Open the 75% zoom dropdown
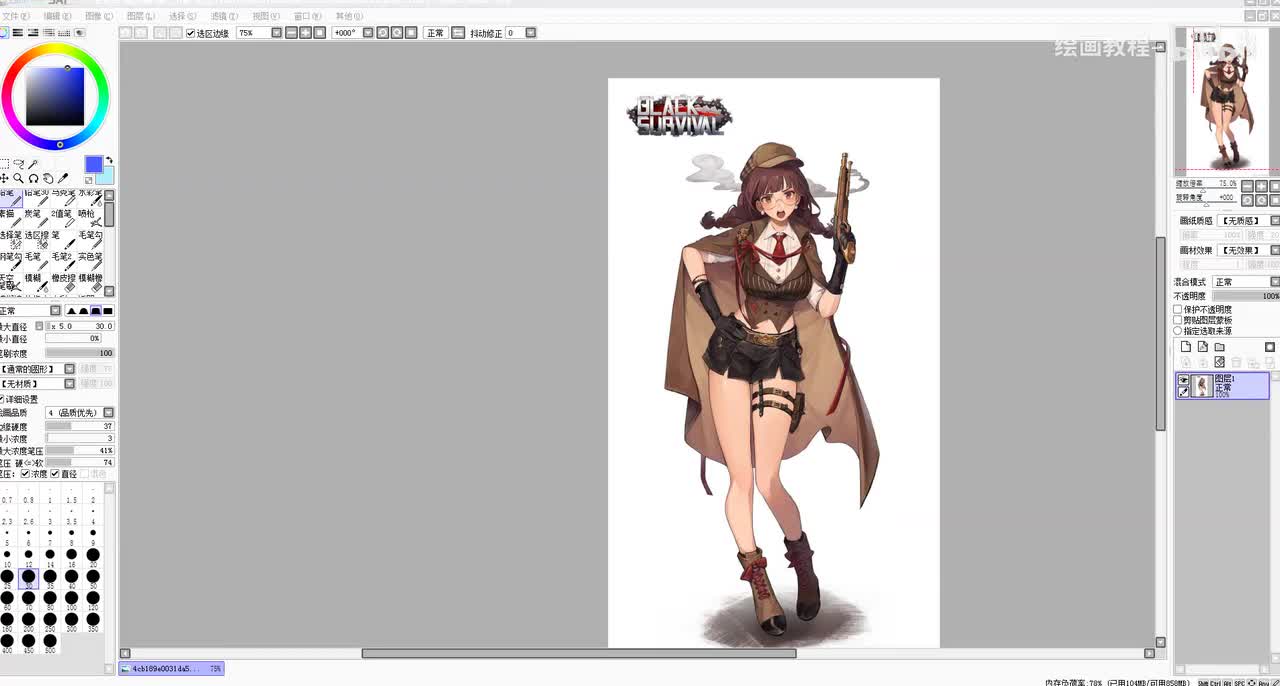This screenshot has height=686, width=1280. [276, 33]
